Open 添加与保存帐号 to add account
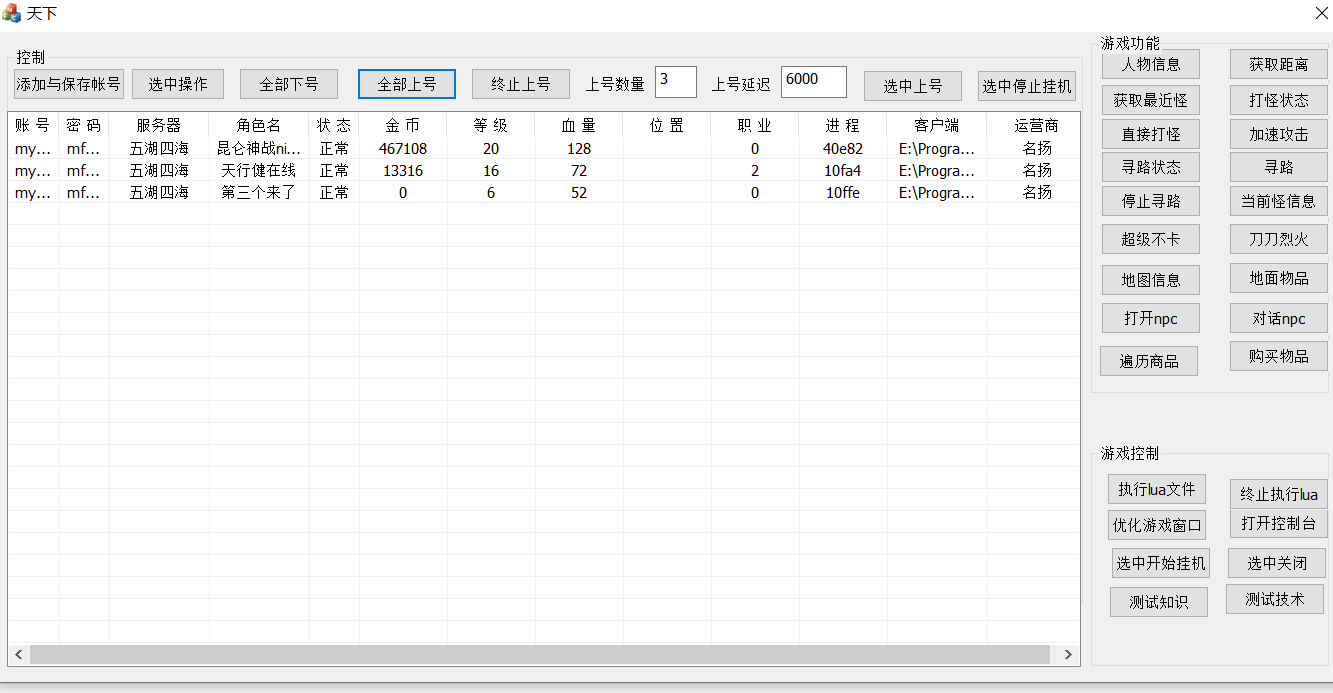1333x693 pixels. tap(68, 84)
